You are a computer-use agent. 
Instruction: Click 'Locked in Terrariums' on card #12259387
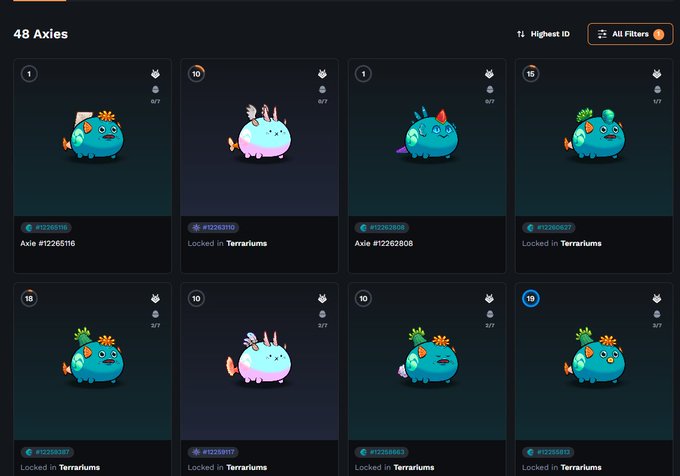pyautogui.click(x=60, y=467)
